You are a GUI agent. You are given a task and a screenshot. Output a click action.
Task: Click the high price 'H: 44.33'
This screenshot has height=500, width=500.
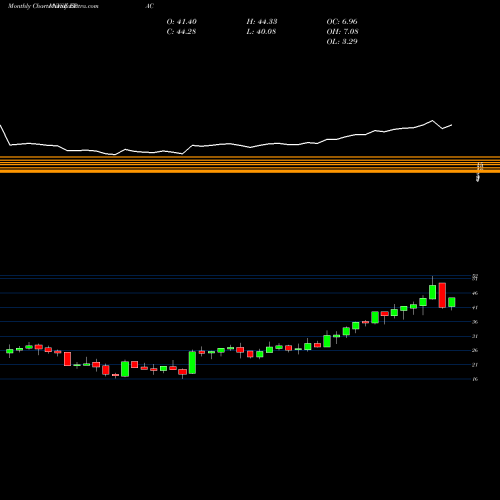262,22
